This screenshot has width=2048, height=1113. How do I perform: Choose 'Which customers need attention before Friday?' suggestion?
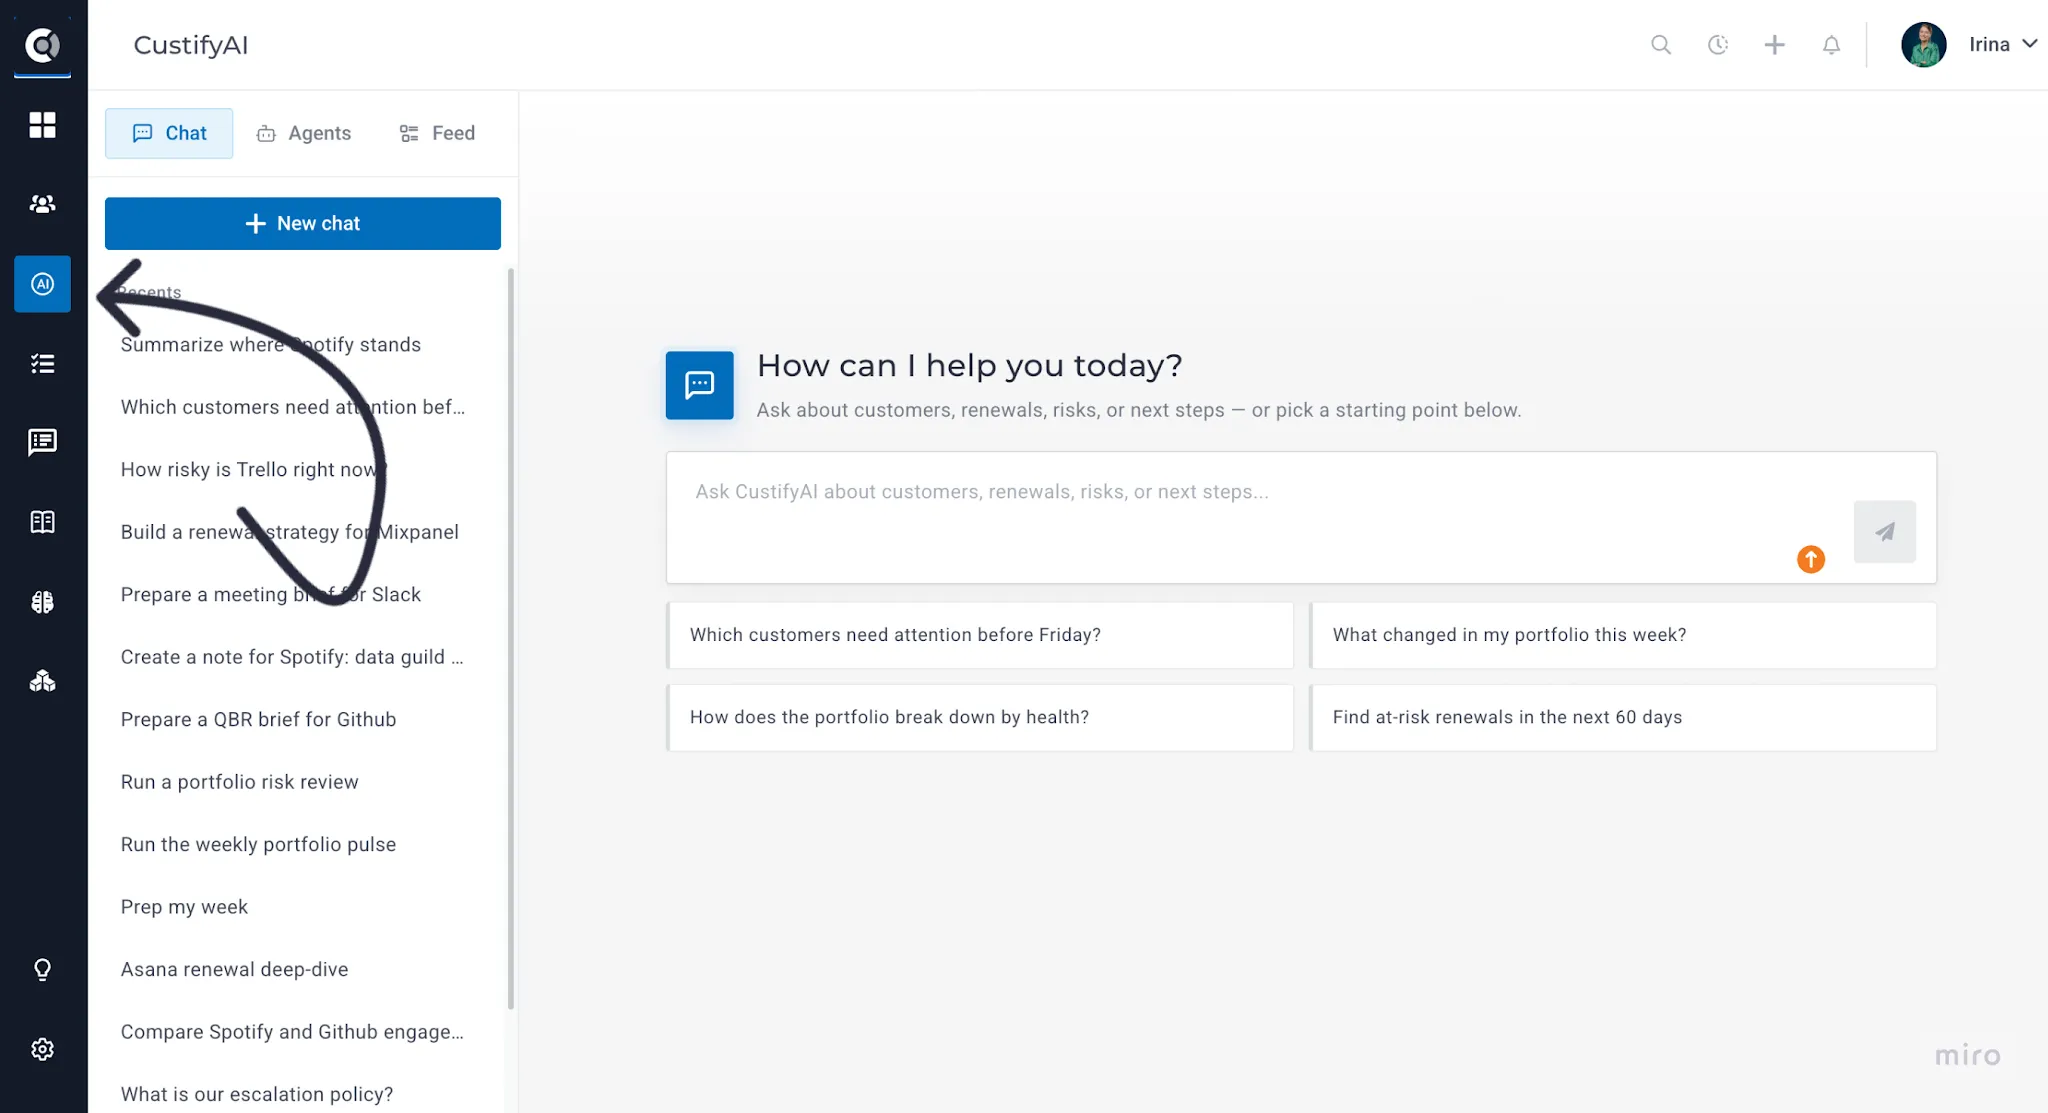point(980,635)
